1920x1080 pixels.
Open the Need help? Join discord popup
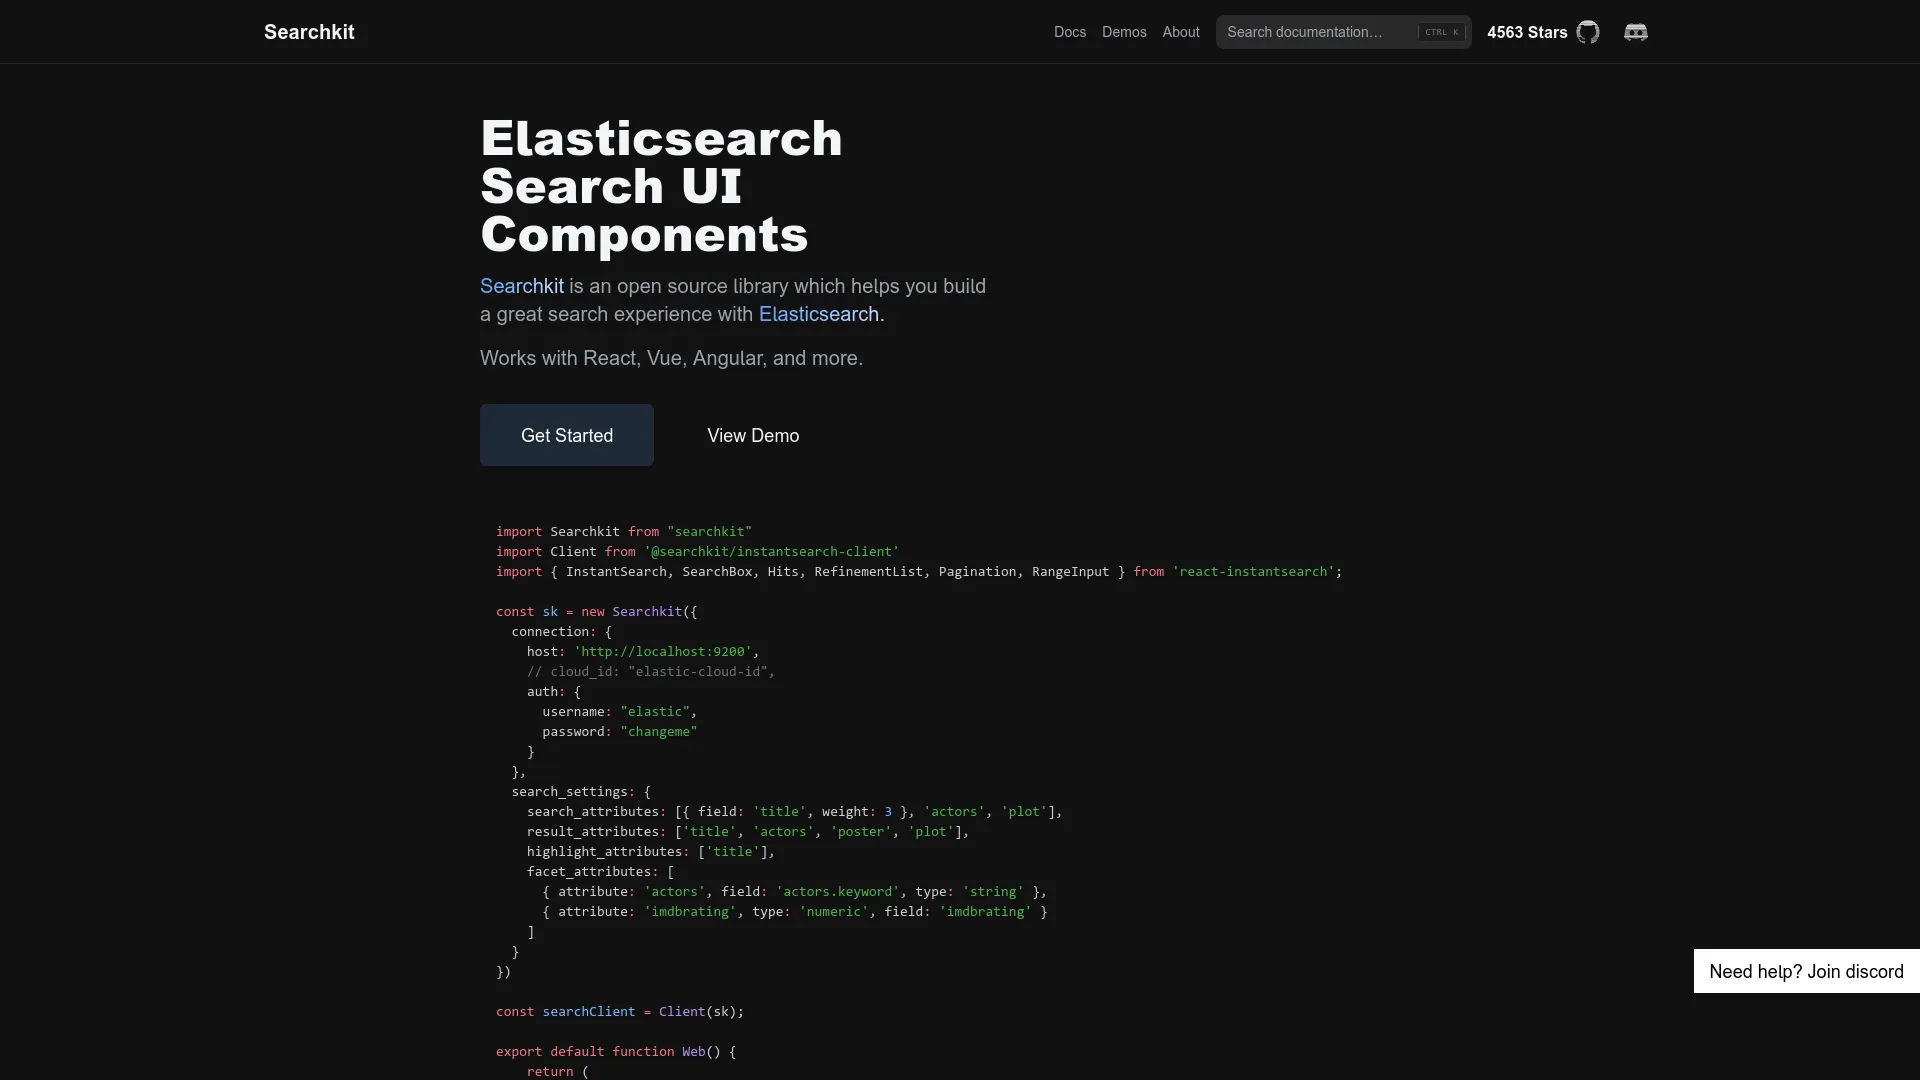[x=1806, y=971]
